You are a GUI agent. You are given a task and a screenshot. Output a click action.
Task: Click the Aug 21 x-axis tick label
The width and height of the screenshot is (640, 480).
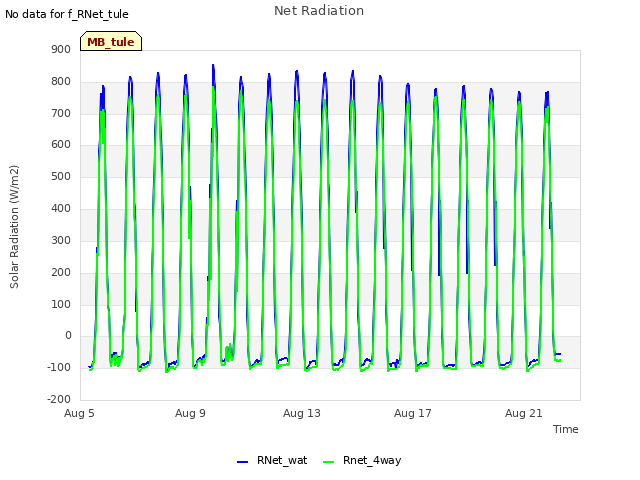tap(524, 413)
